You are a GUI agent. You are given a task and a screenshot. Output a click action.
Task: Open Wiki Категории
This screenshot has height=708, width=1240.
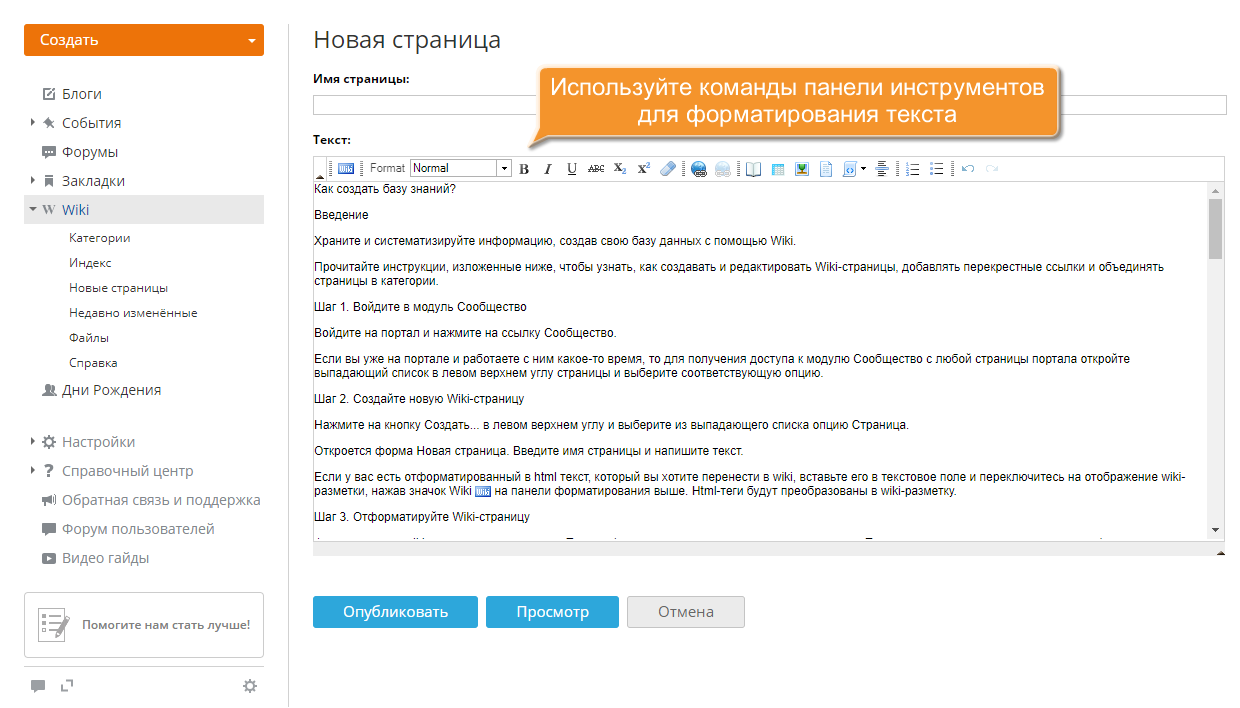pos(100,238)
